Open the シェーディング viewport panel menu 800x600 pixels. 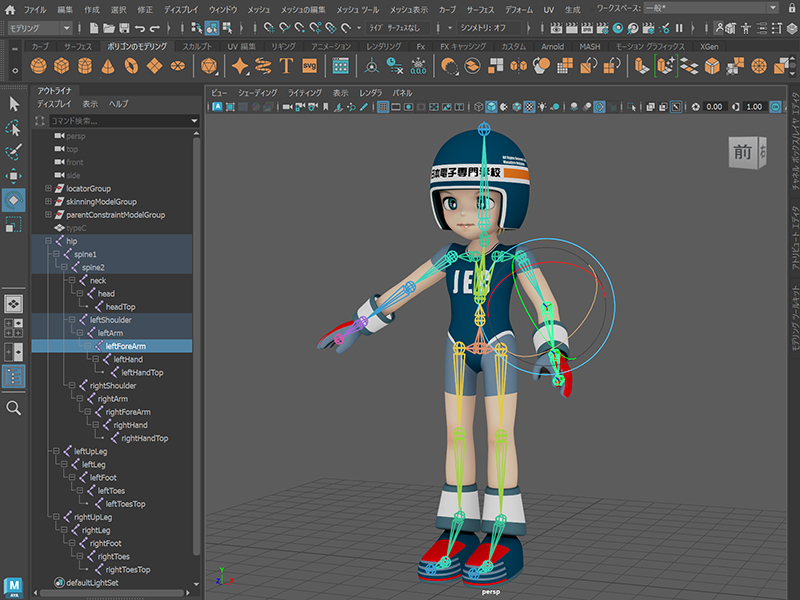[259, 92]
